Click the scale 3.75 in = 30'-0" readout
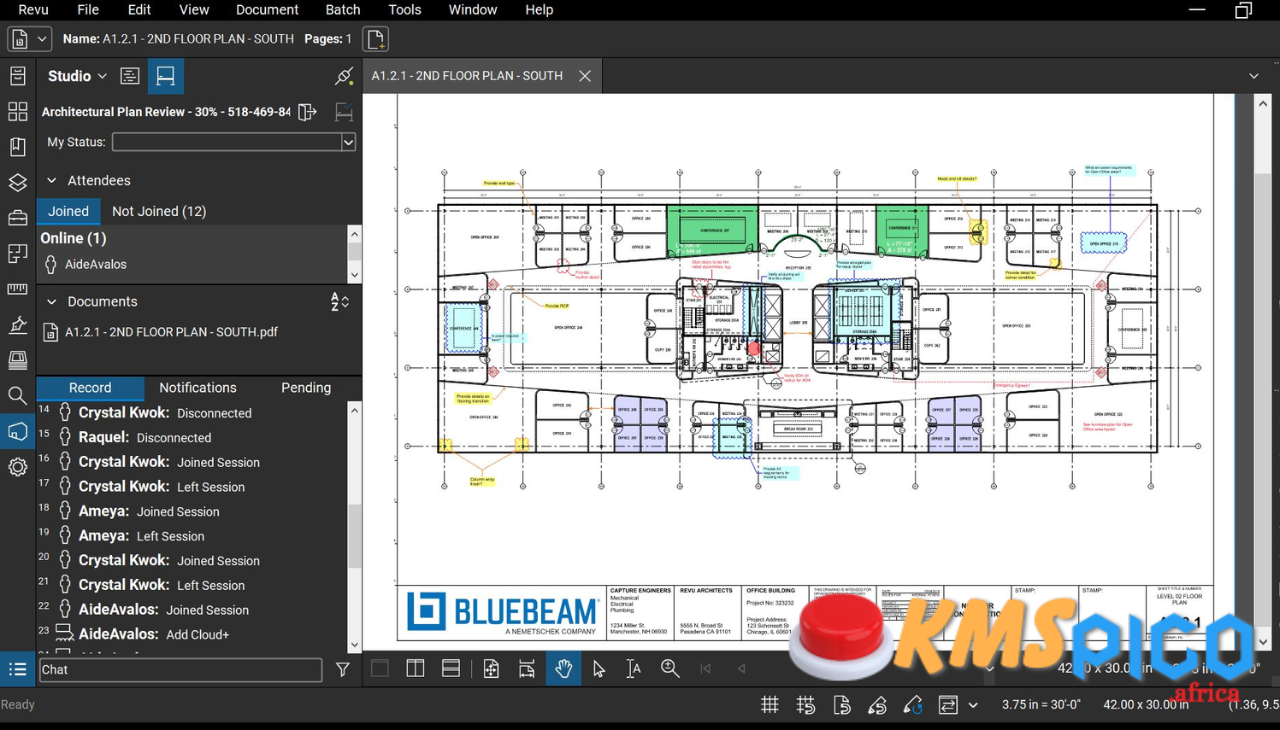 point(1042,705)
